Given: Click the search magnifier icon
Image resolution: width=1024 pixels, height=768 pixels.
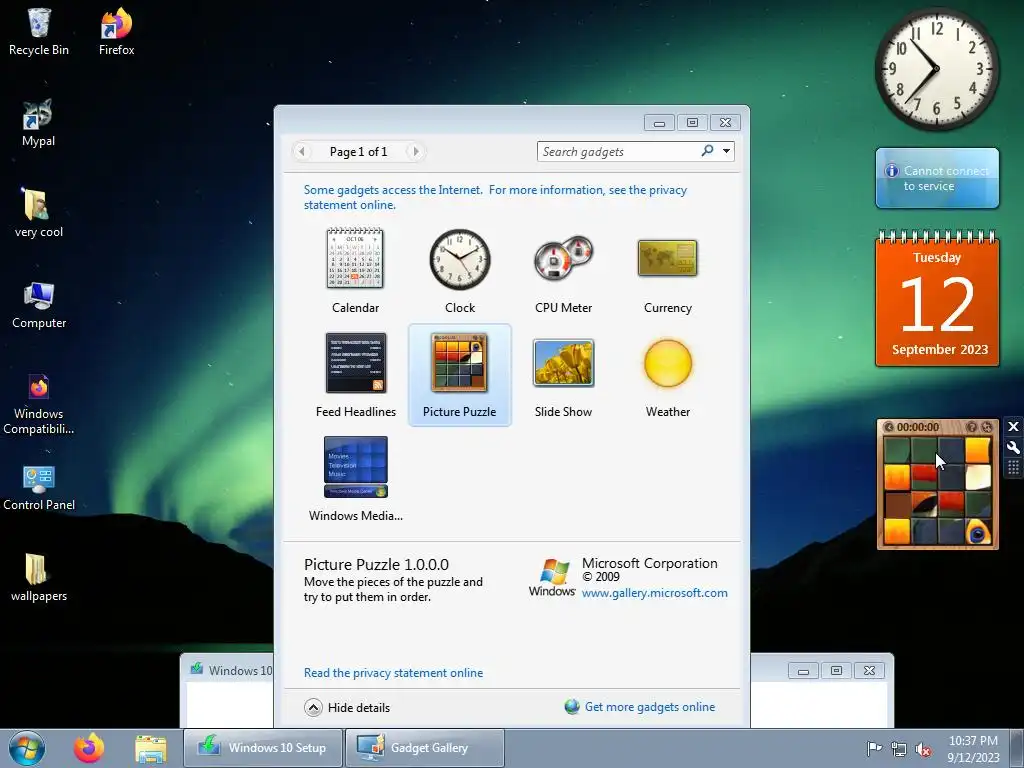Looking at the screenshot, I should point(707,151).
